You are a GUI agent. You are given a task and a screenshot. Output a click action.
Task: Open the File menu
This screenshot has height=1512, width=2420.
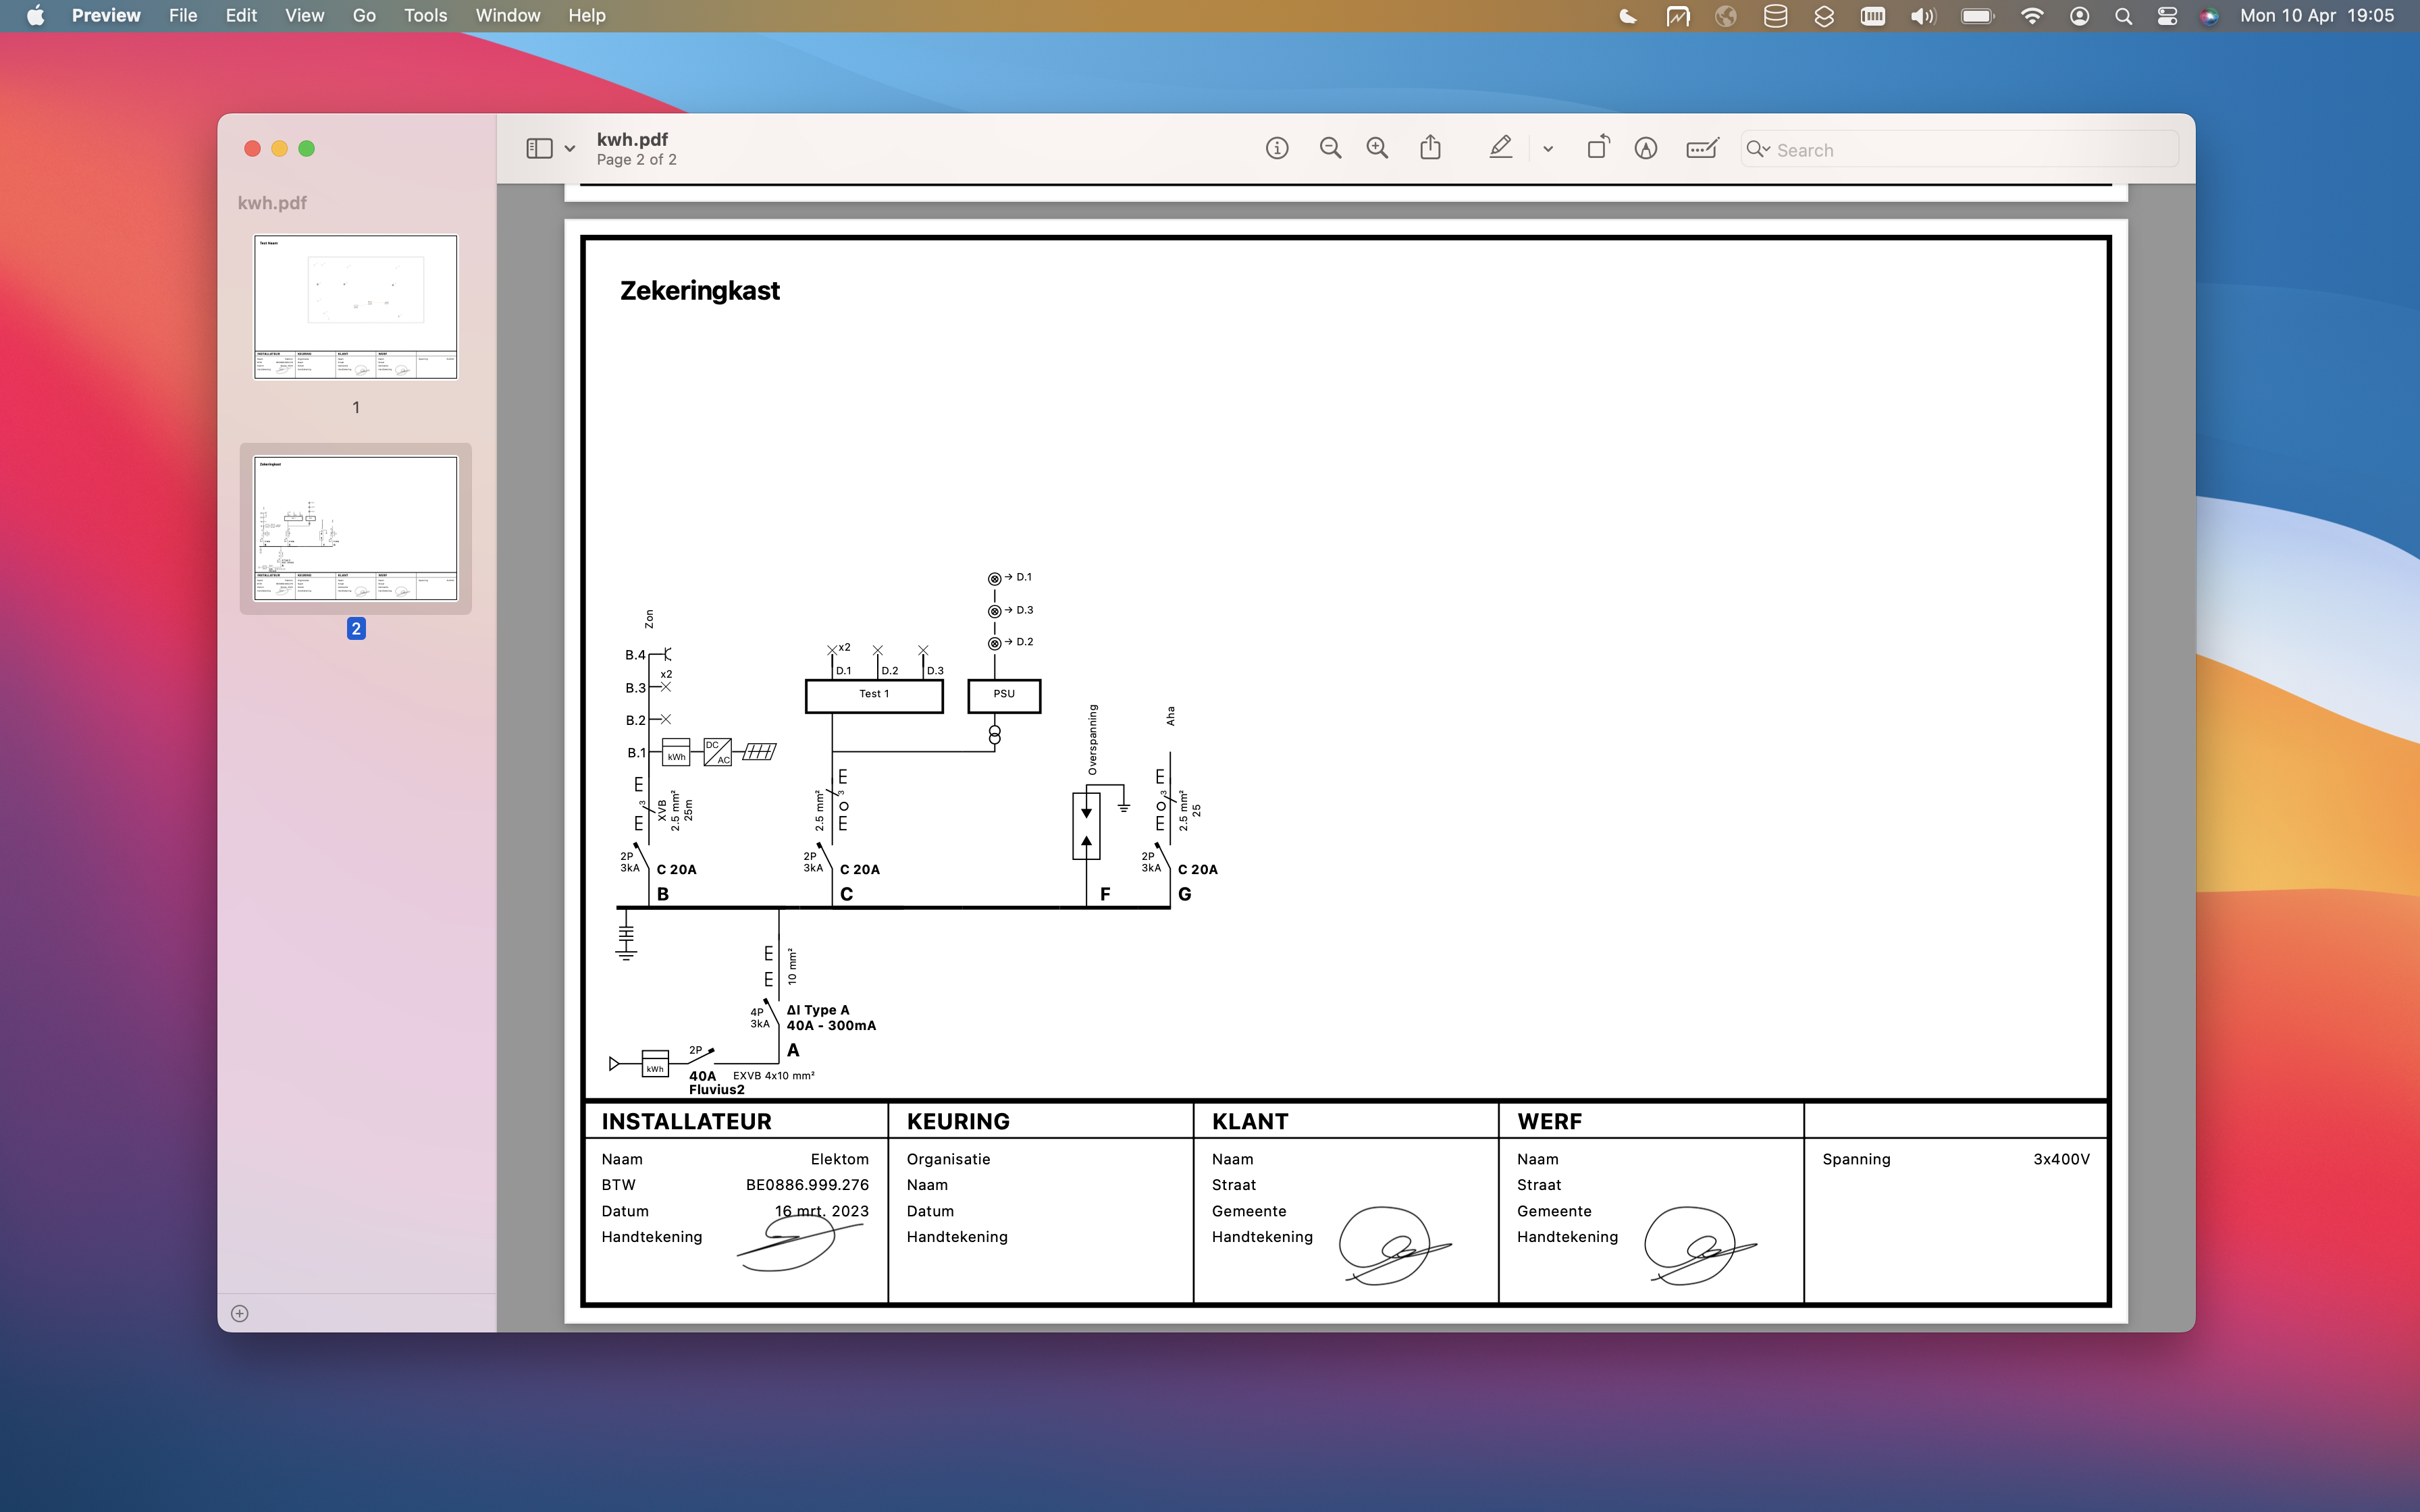[x=183, y=16]
